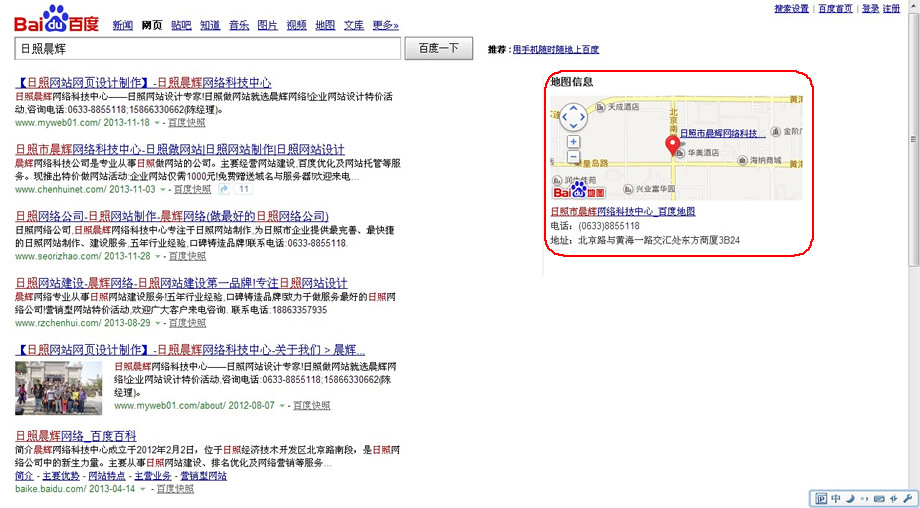Expand arrow next to www.myweb01.com/about/ 2012-08-07
Viewport: 920px width, 508px height.
282,406
